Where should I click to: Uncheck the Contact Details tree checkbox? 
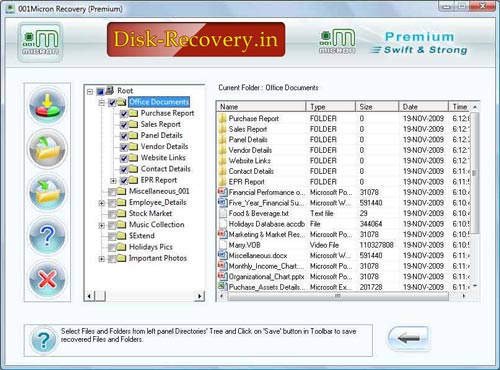pos(124,170)
